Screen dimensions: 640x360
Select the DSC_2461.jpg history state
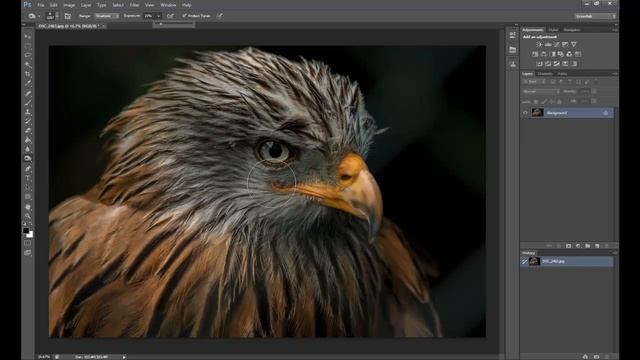tap(567, 261)
